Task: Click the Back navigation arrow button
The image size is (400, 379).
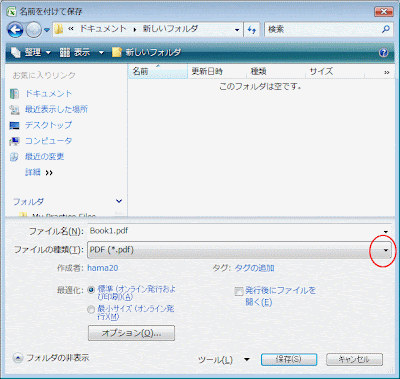Action: click(15, 30)
